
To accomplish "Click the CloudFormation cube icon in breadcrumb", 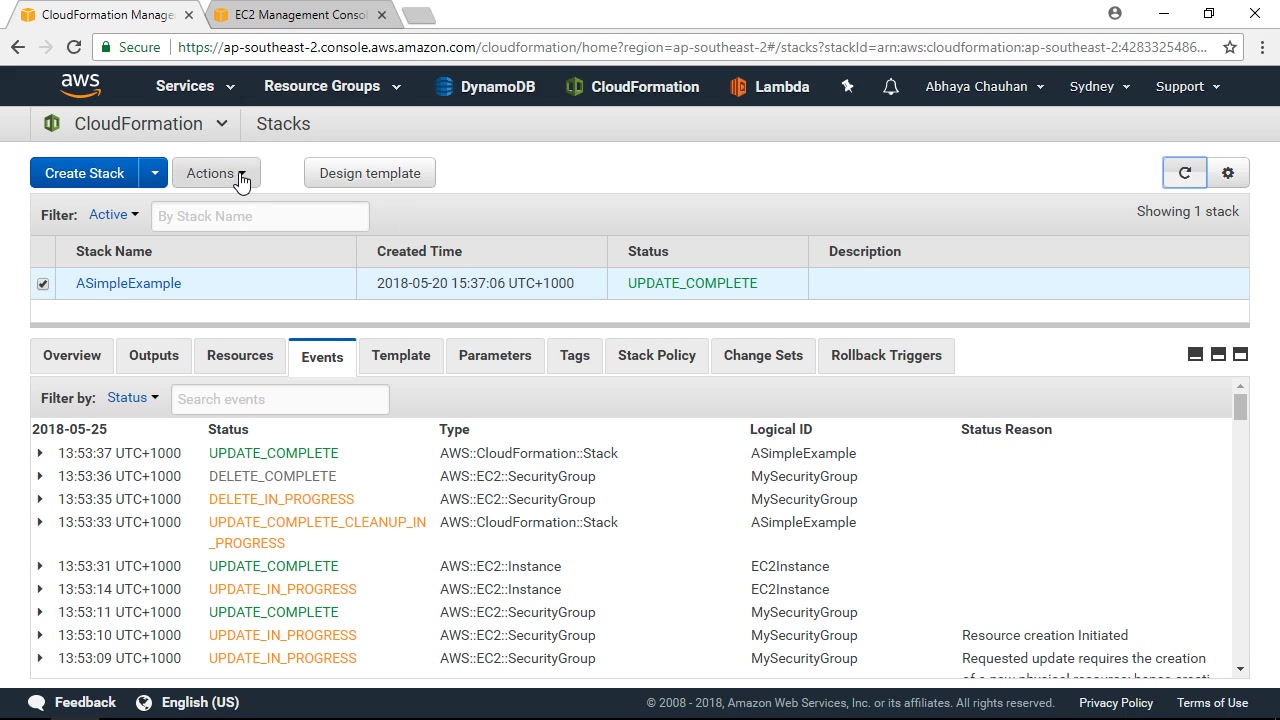I will tap(52, 124).
